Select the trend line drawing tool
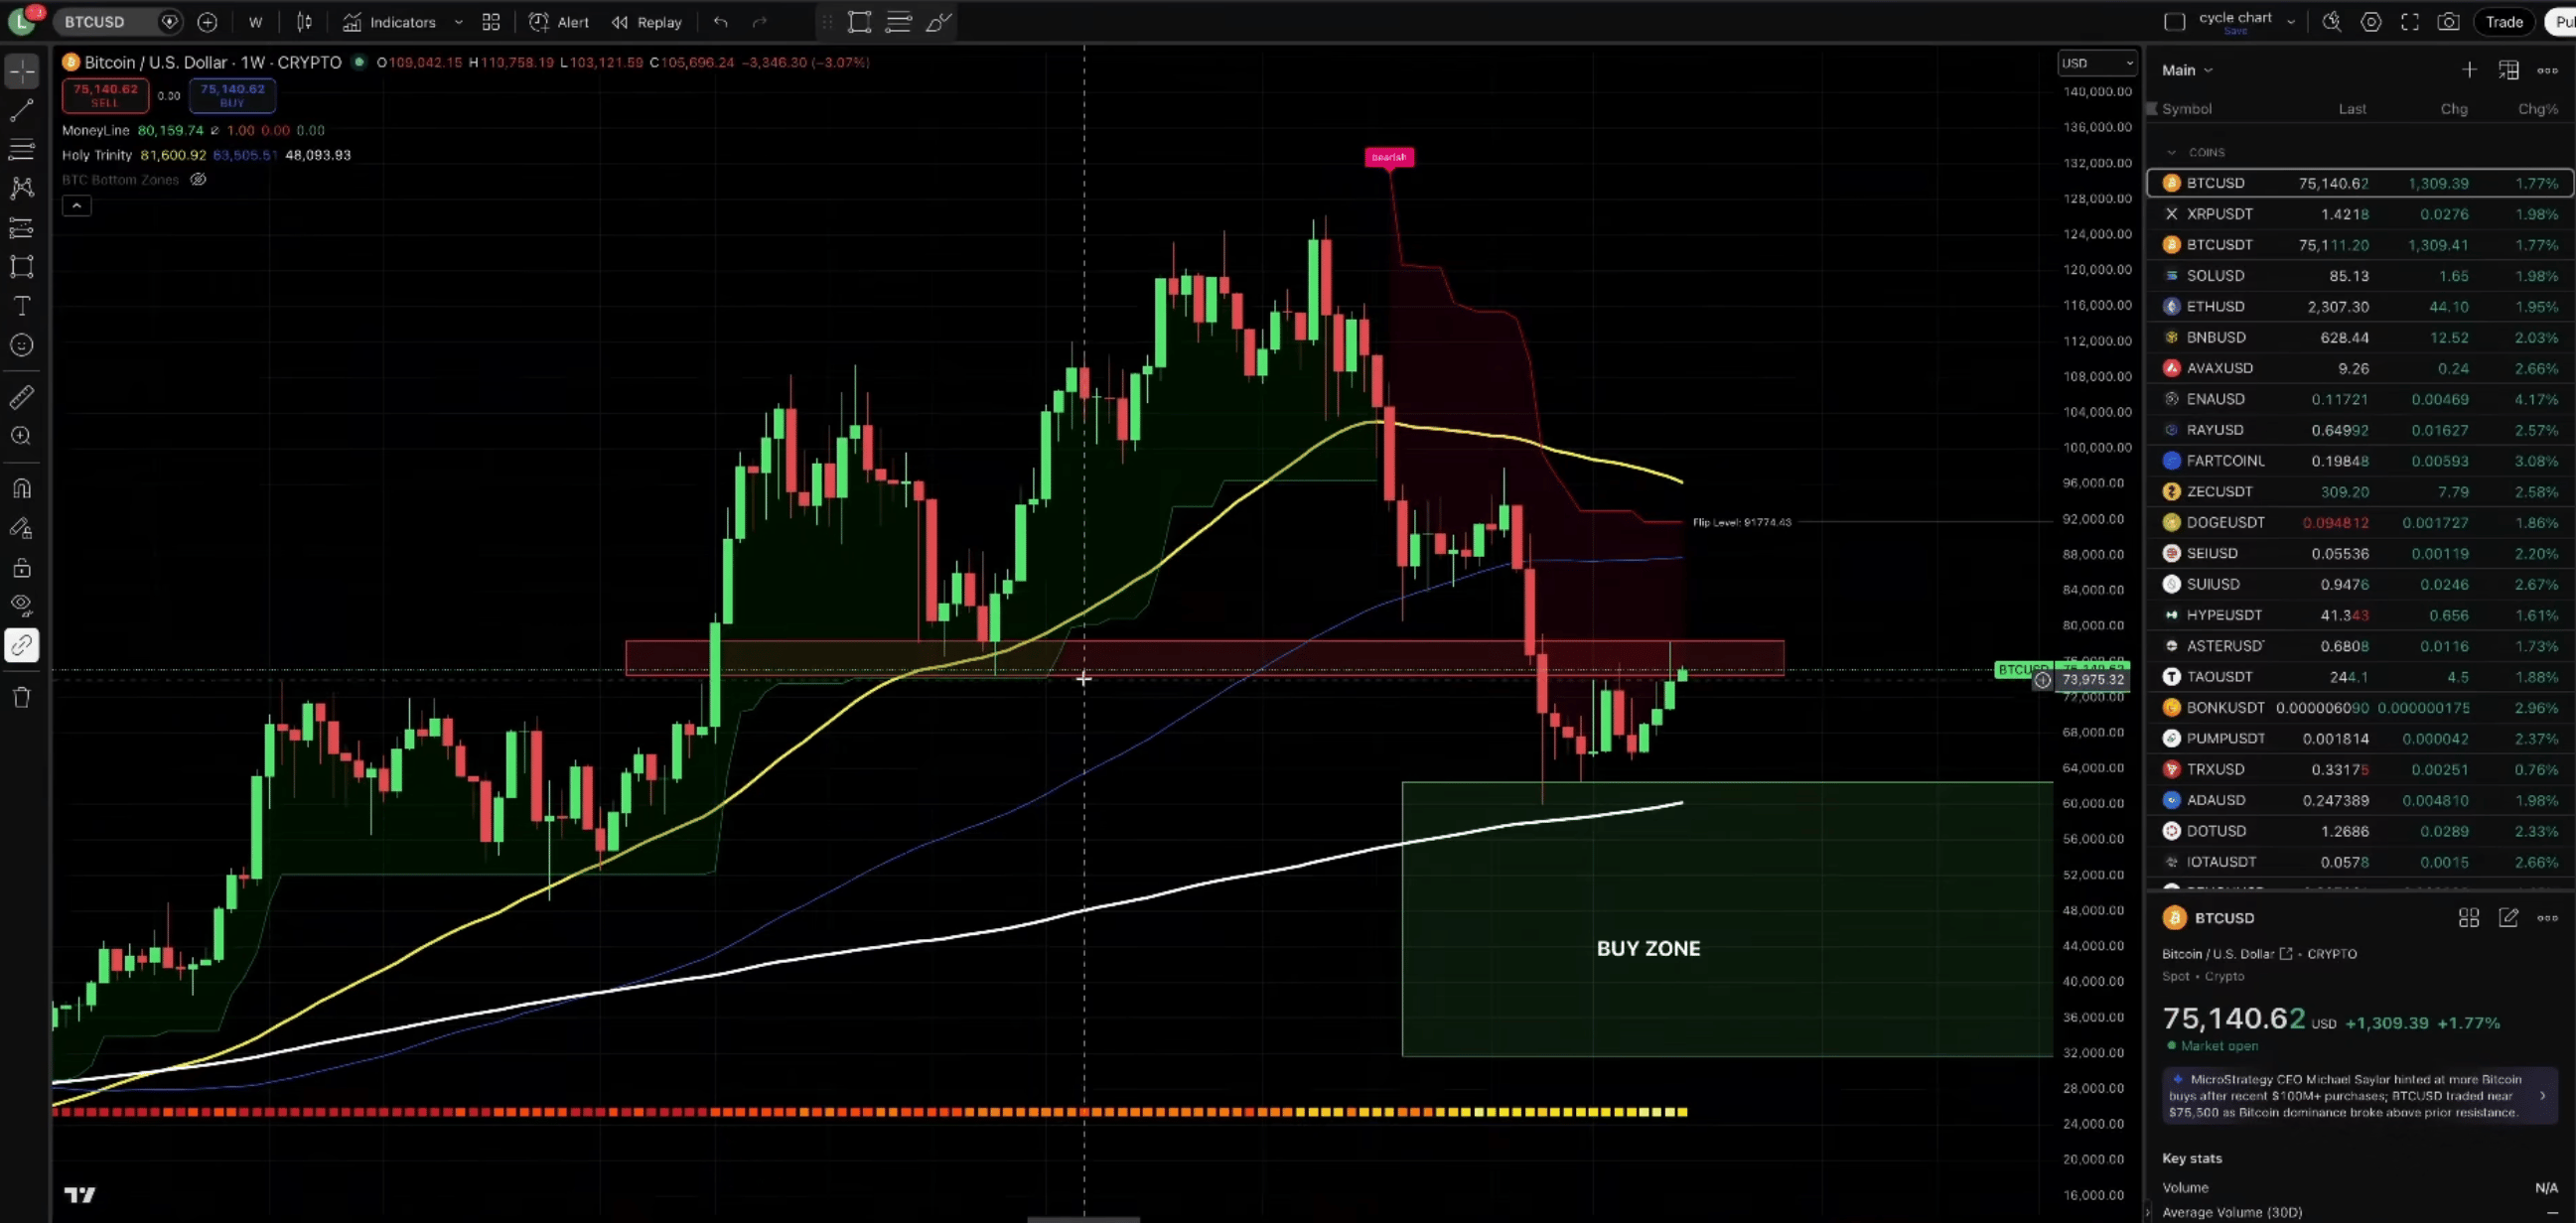This screenshot has width=2576, height=1223. coord(21,110)
